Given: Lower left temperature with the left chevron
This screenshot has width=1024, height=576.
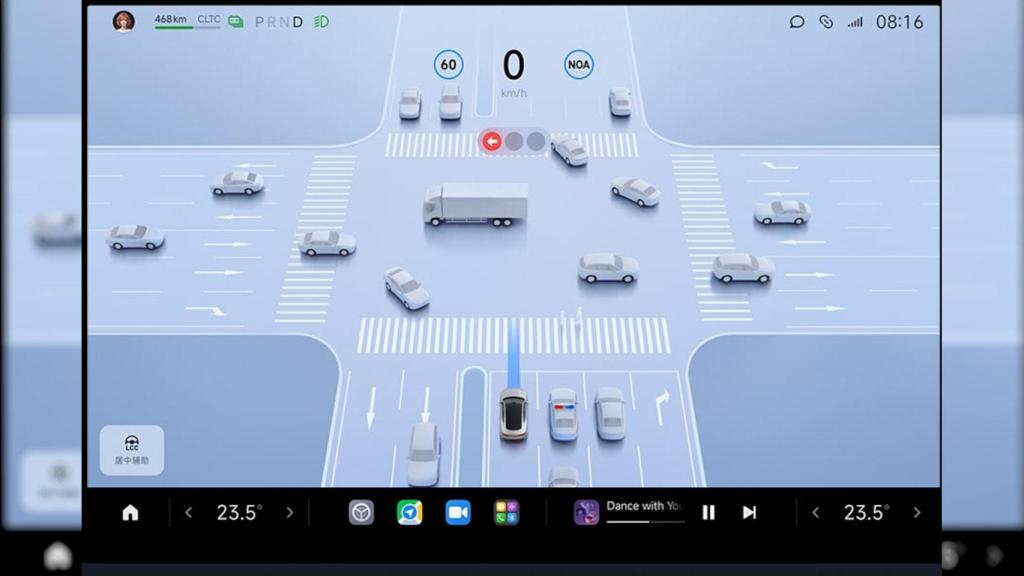Looking at the screenshot, I should (188, 512).
